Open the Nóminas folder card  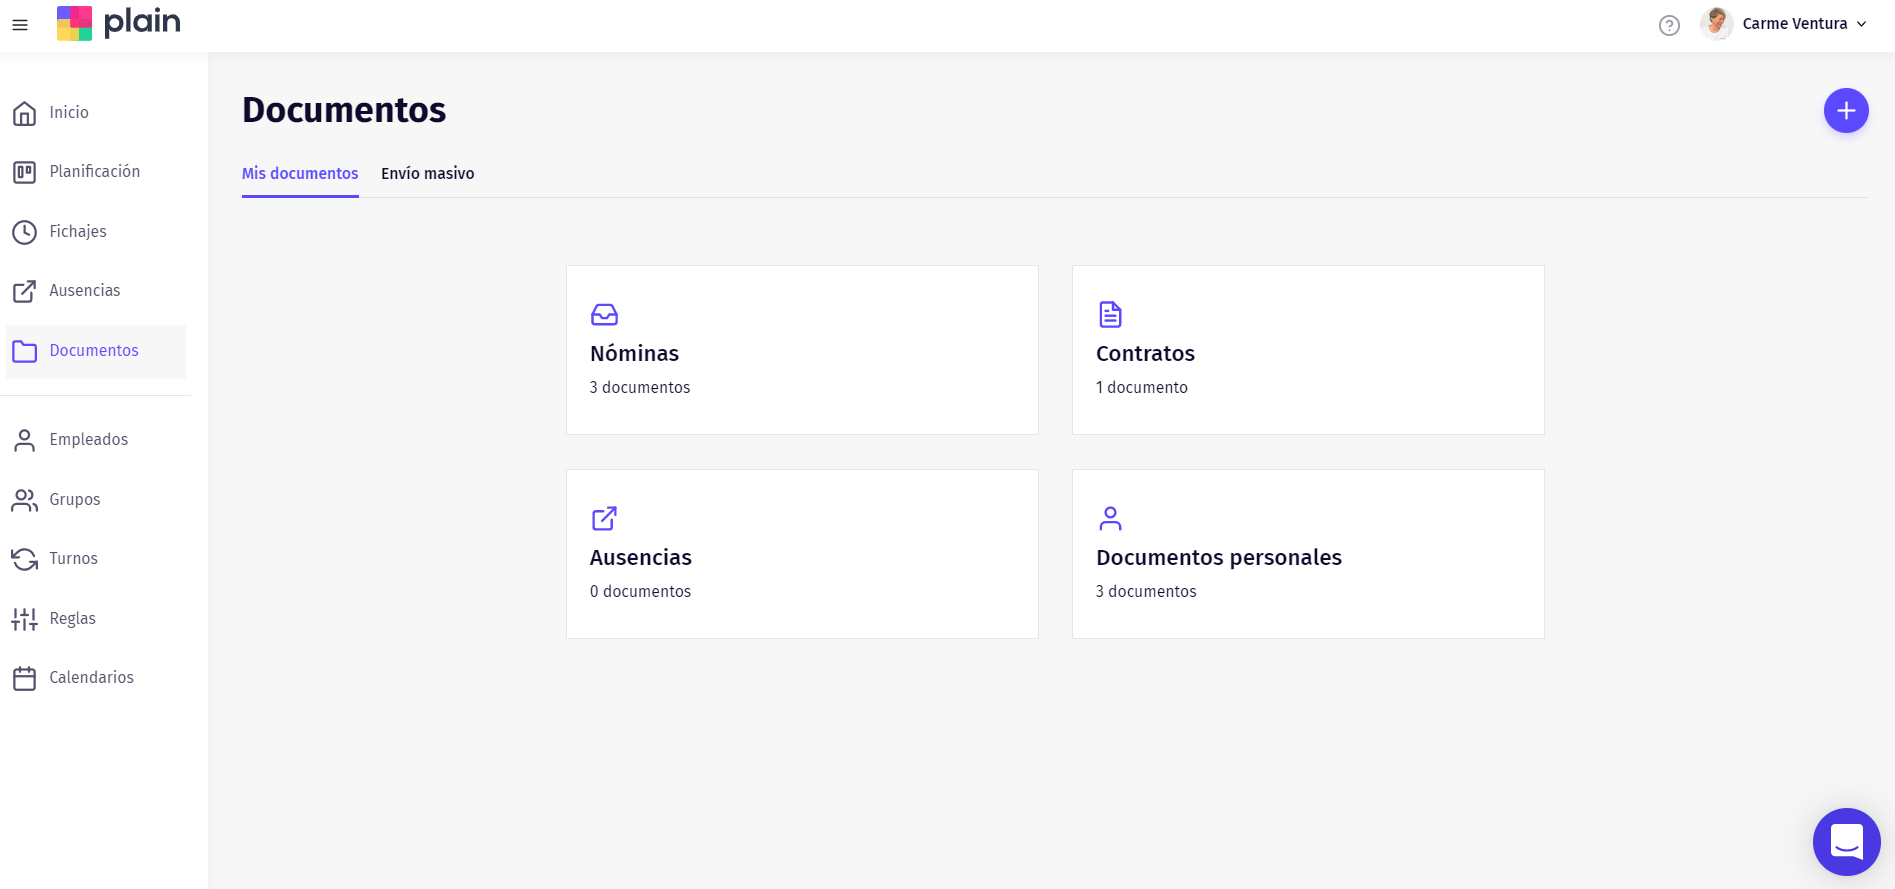(x=802, y=350)
